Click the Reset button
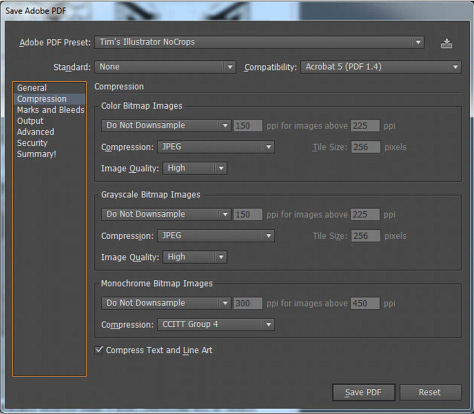 tap(430, 392)
